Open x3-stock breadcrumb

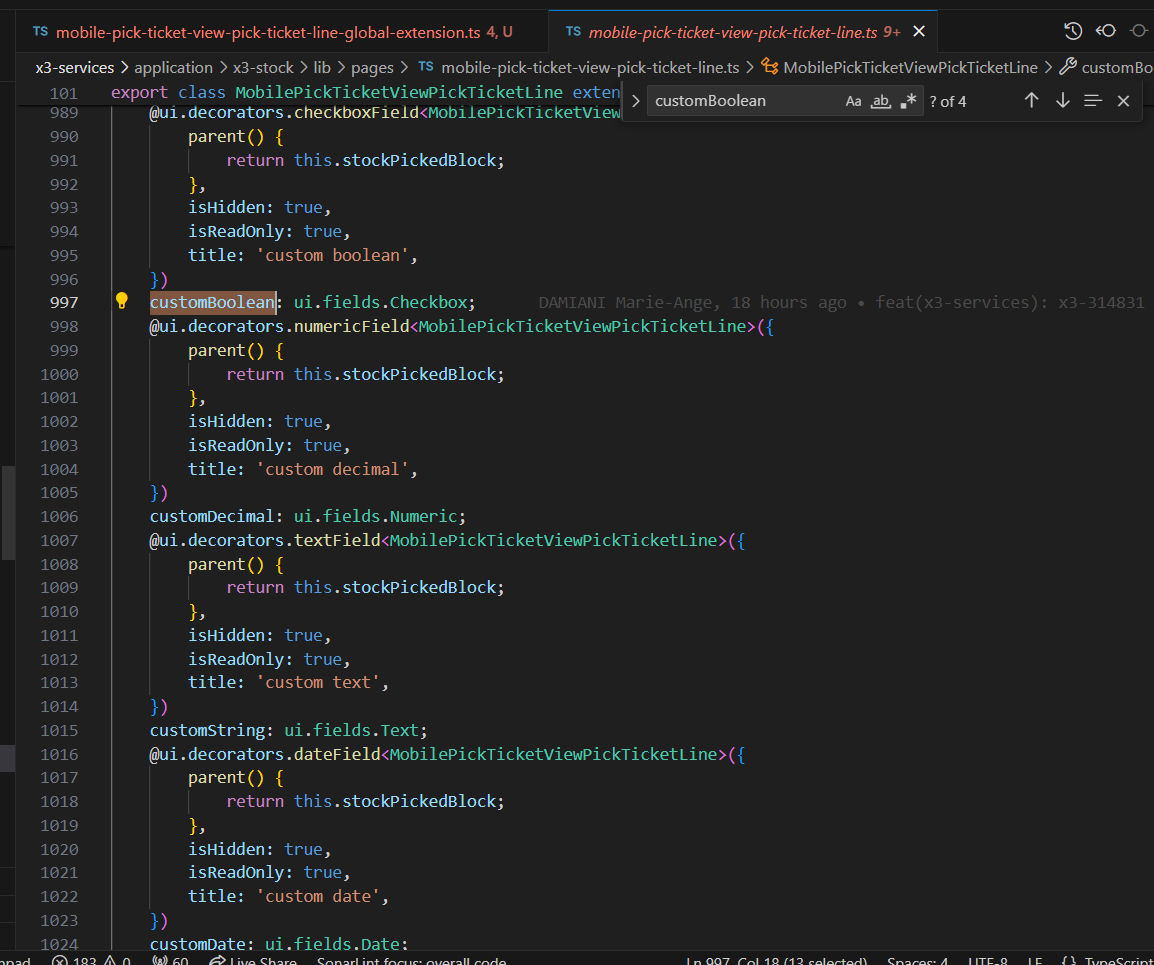coord(263,68)
